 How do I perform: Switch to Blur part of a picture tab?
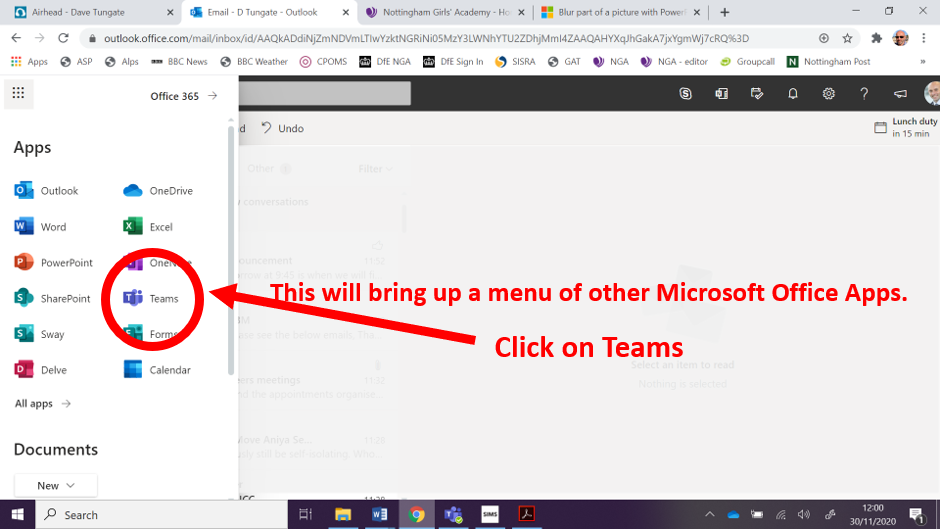(x=620, y=12)
